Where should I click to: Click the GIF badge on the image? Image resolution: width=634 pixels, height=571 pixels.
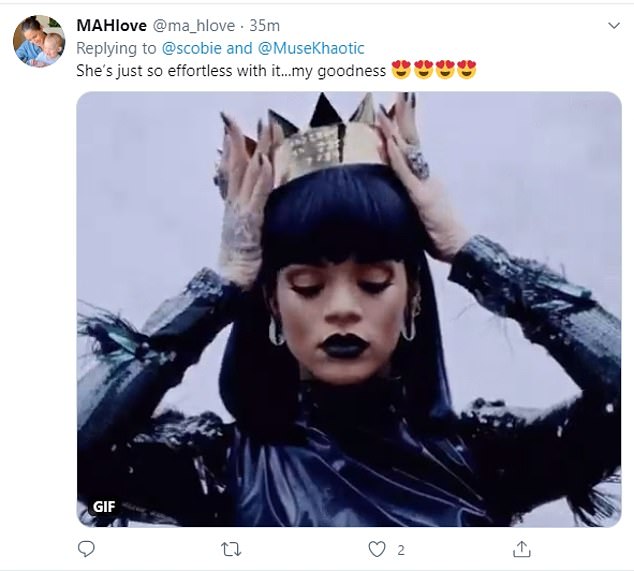pyautogui.click(x=104, y=506)
